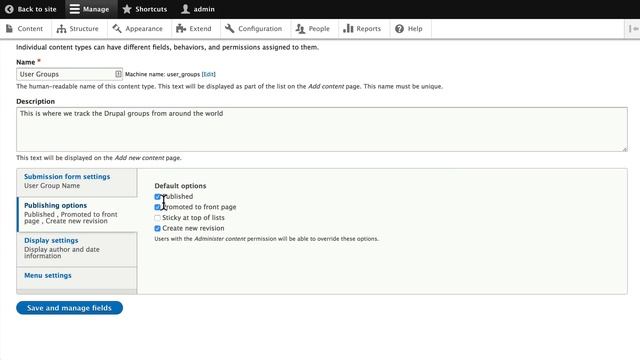Uncheck Create new revision

(x=157, y=229)
